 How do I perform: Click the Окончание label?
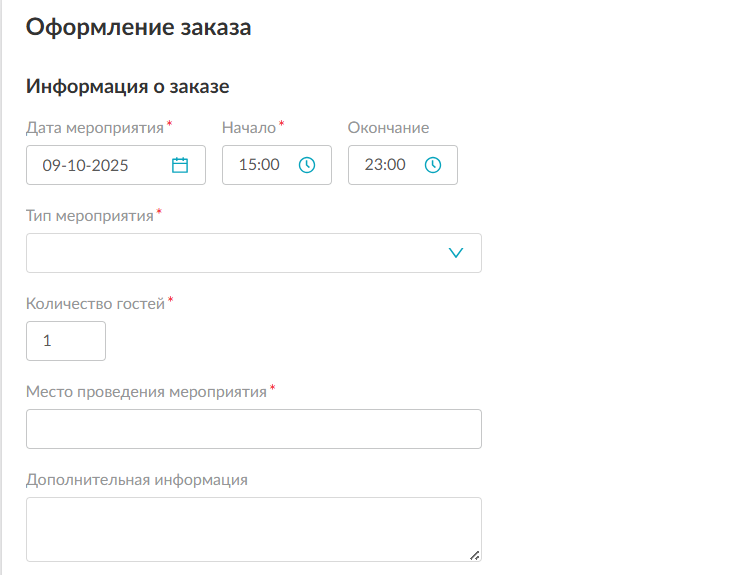pyautogui.click(x=388, y=128)
